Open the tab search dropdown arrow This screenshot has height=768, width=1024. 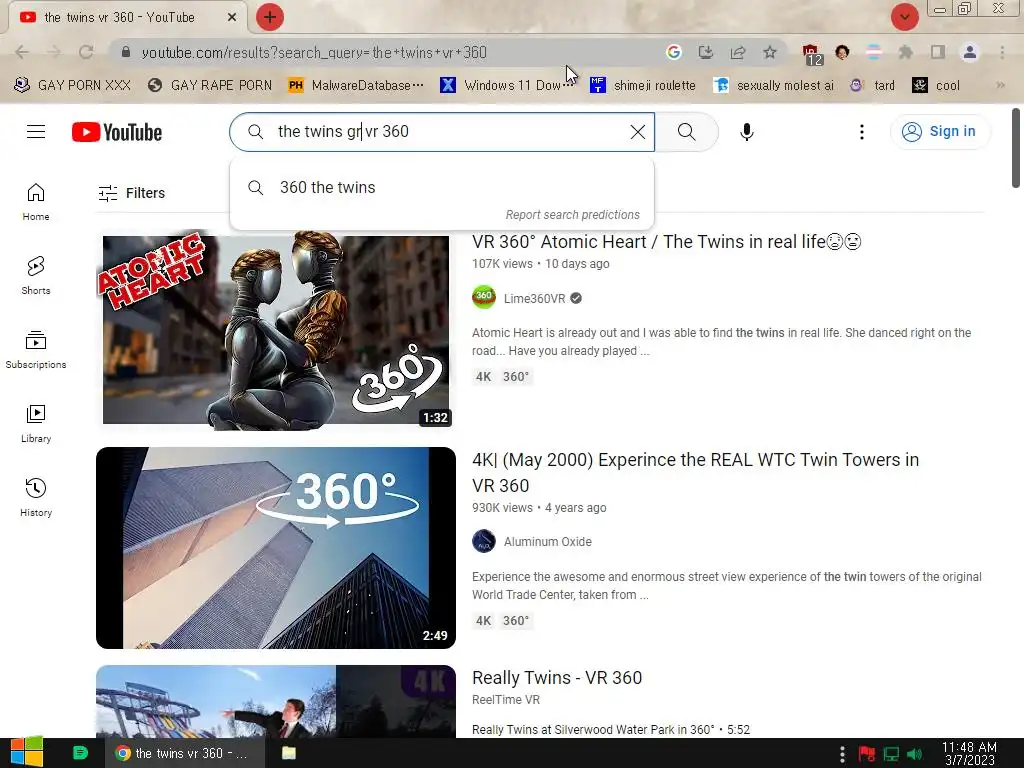pos(904,17)
